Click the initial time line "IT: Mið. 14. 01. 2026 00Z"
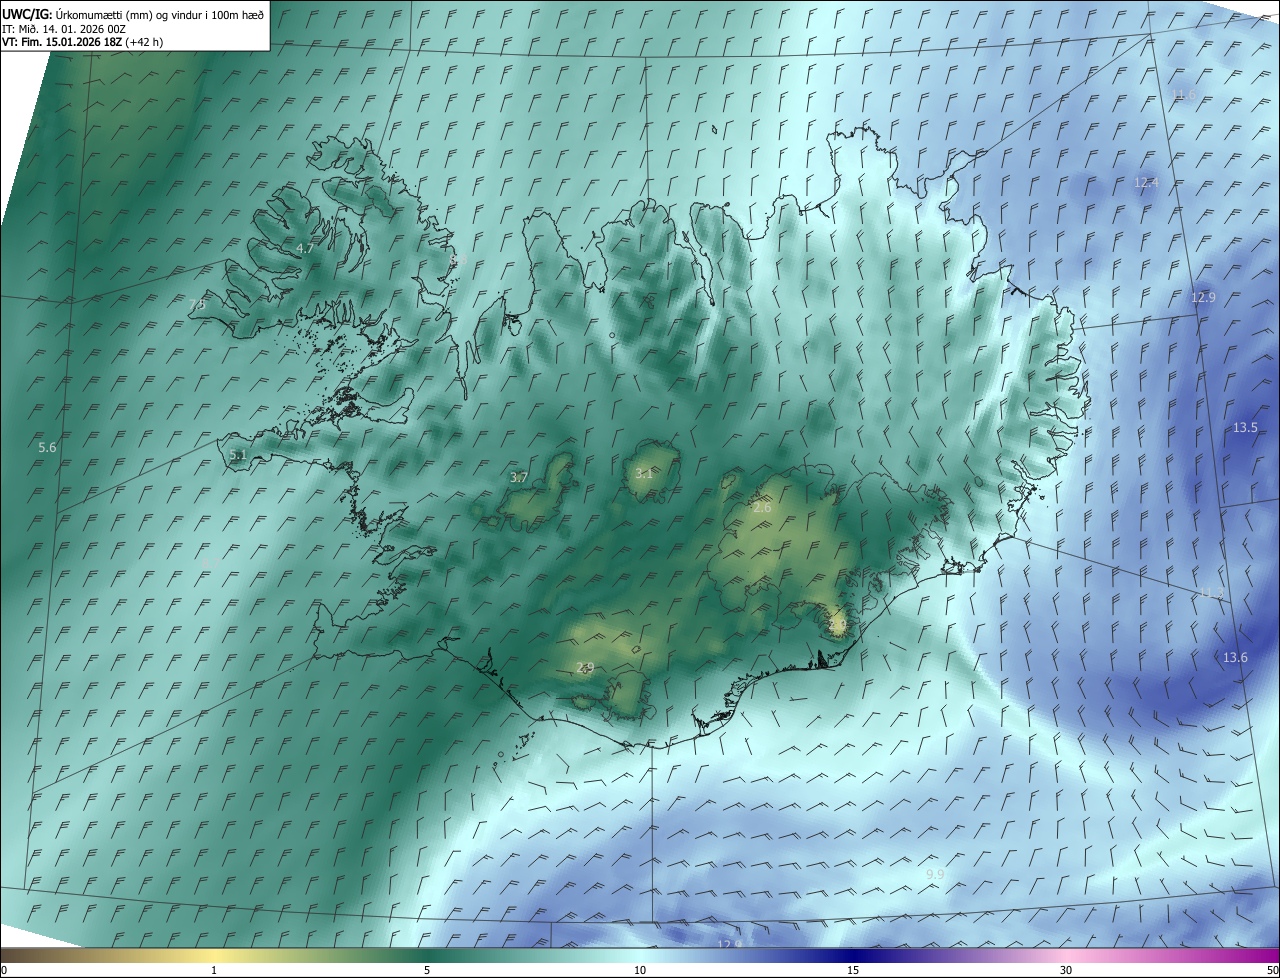 63,29
